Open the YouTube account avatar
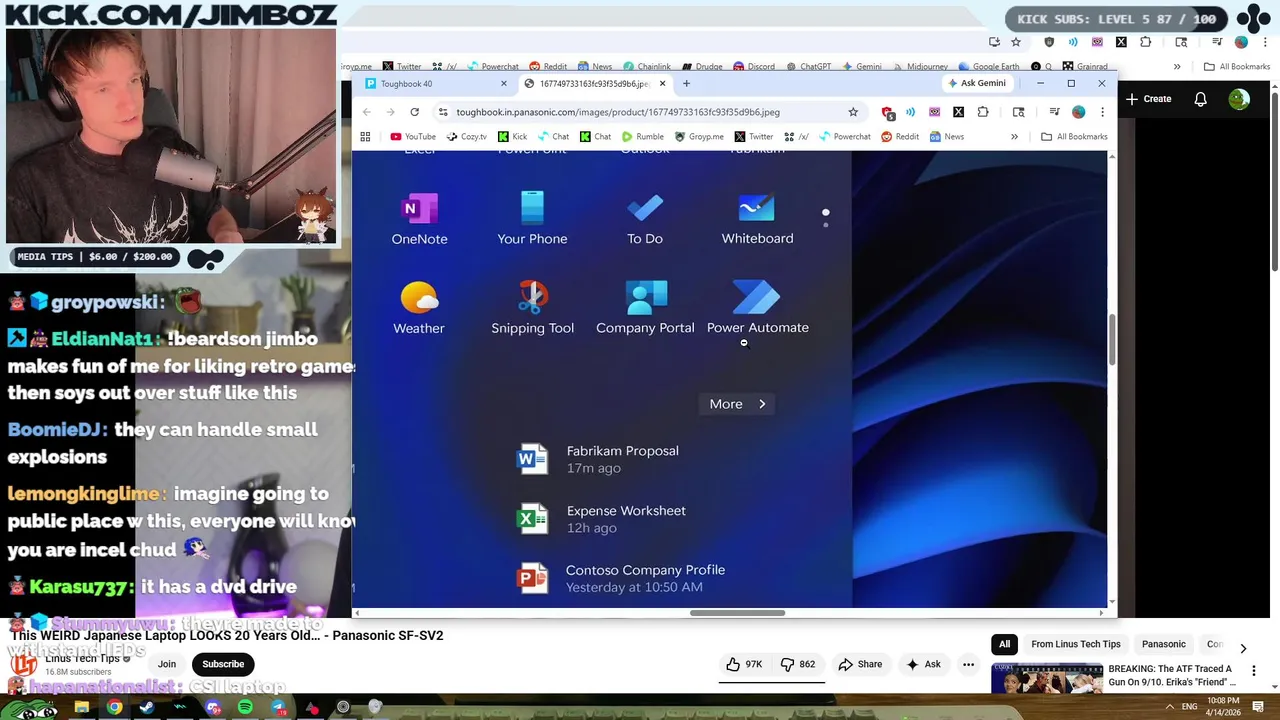The width and height of the screenshot is (1280, 720). click(x=1239, y=99)
